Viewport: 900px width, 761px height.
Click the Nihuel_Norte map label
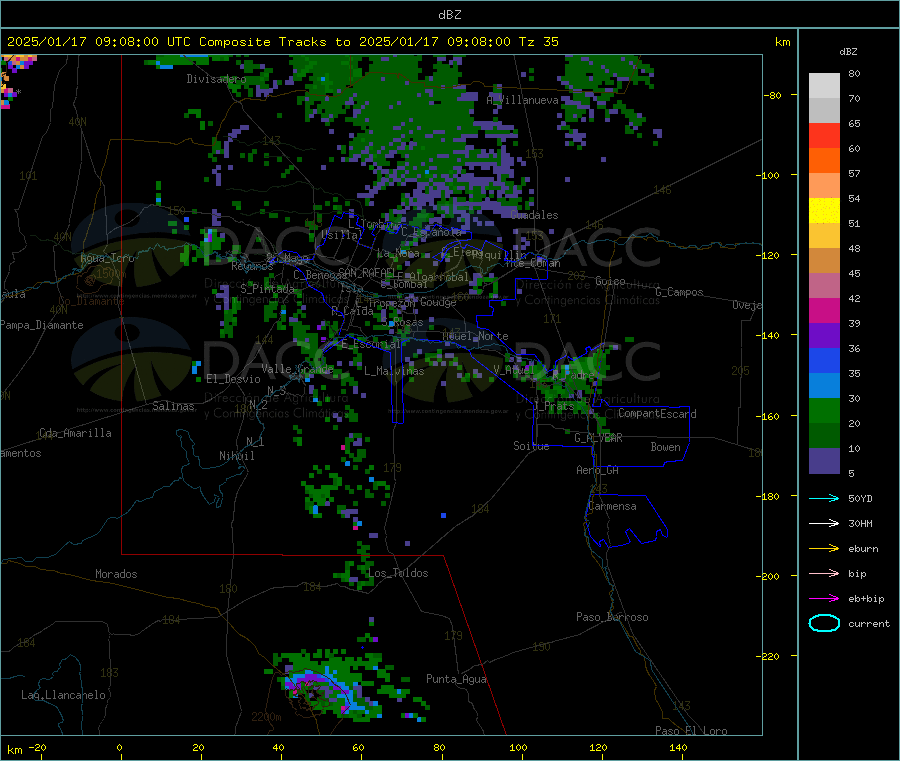(475, 336)
